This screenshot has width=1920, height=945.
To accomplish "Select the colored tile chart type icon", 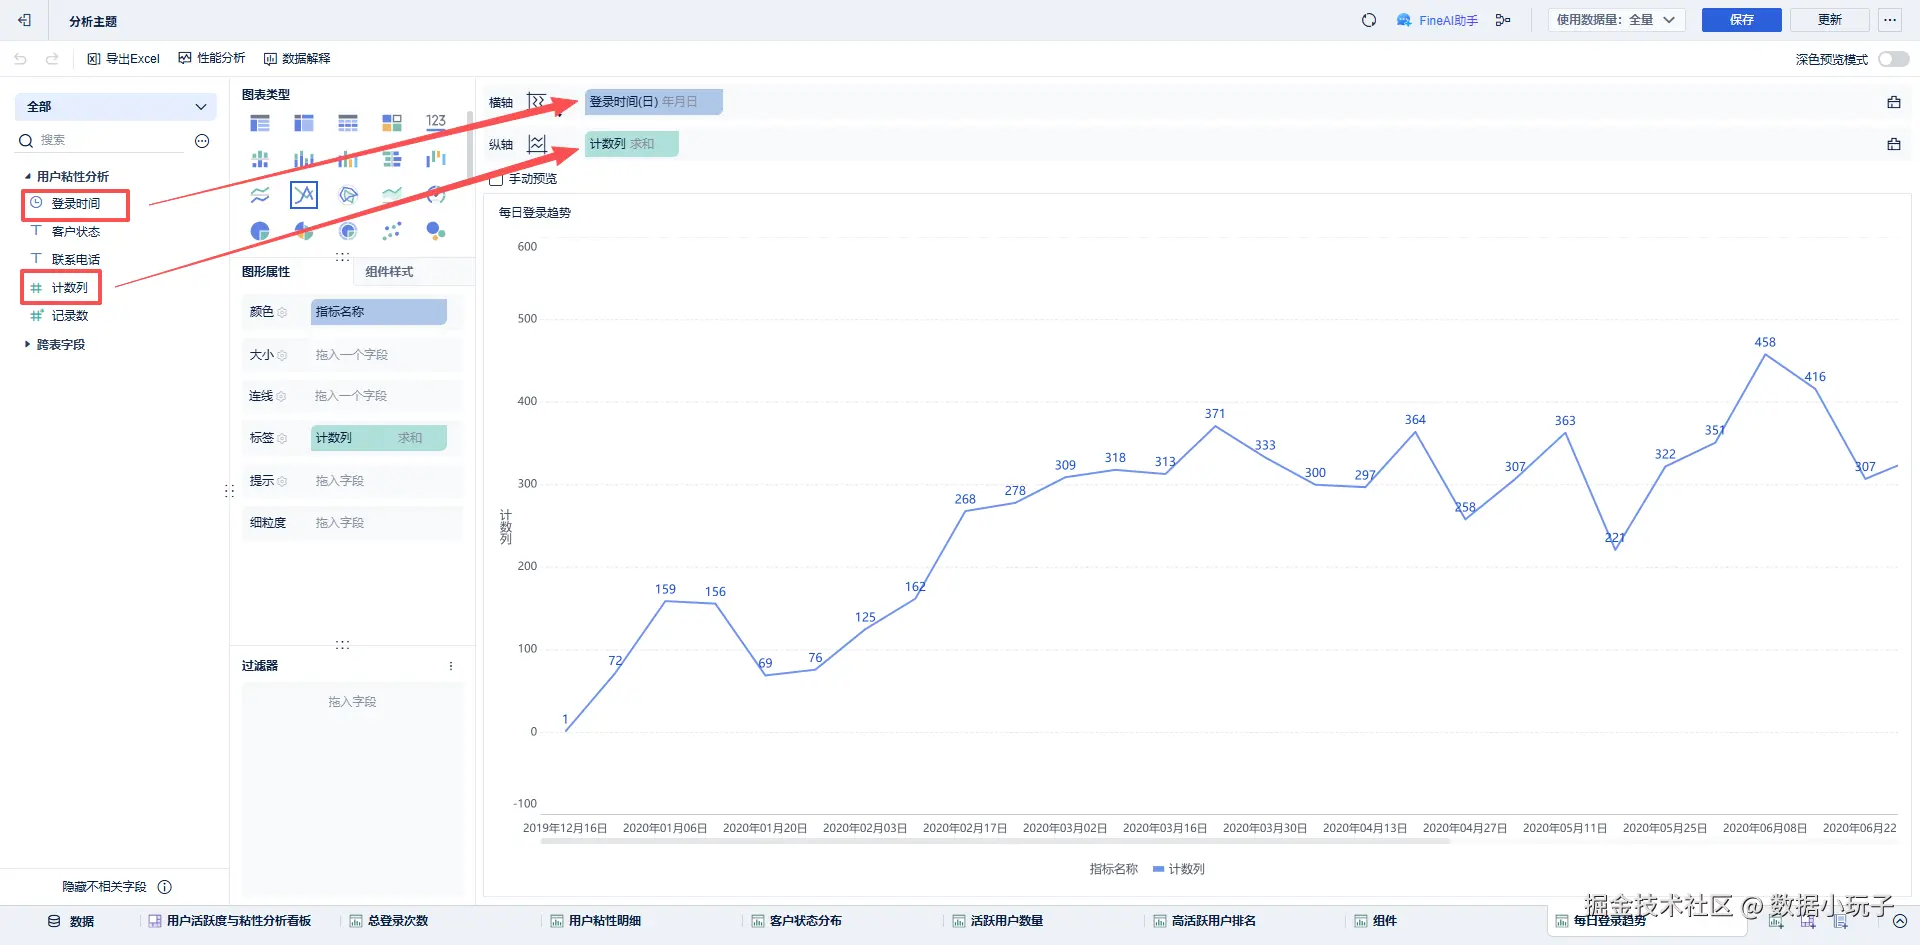I will 392,124.
